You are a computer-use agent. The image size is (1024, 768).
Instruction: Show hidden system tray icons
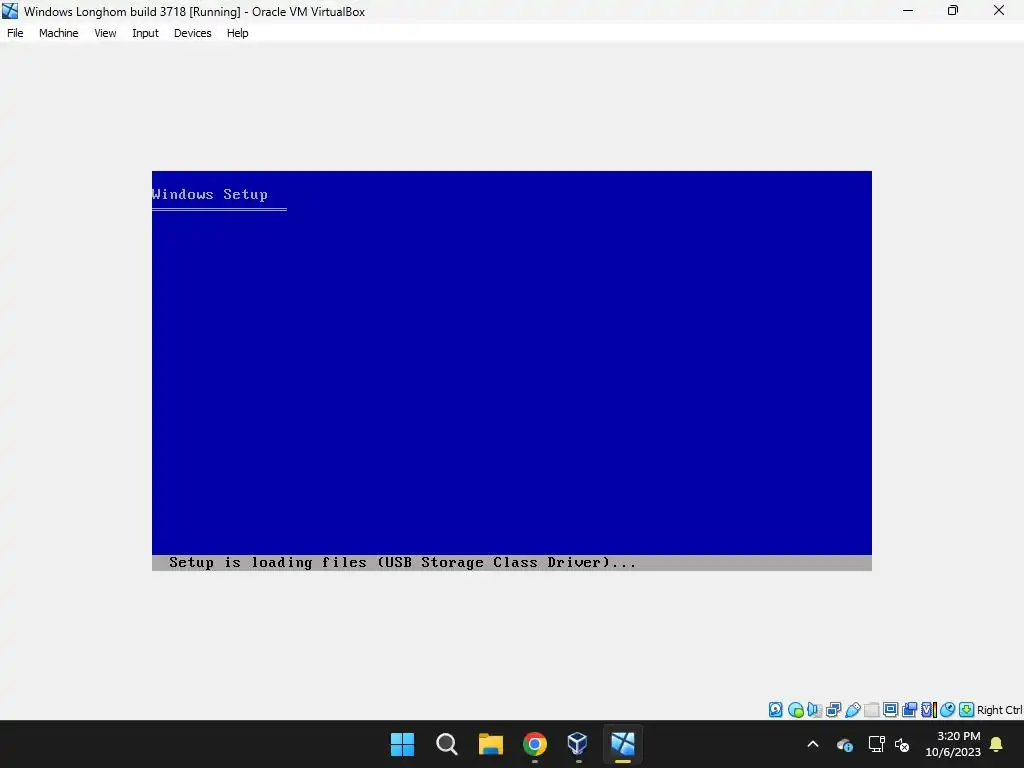pos(813,744)
